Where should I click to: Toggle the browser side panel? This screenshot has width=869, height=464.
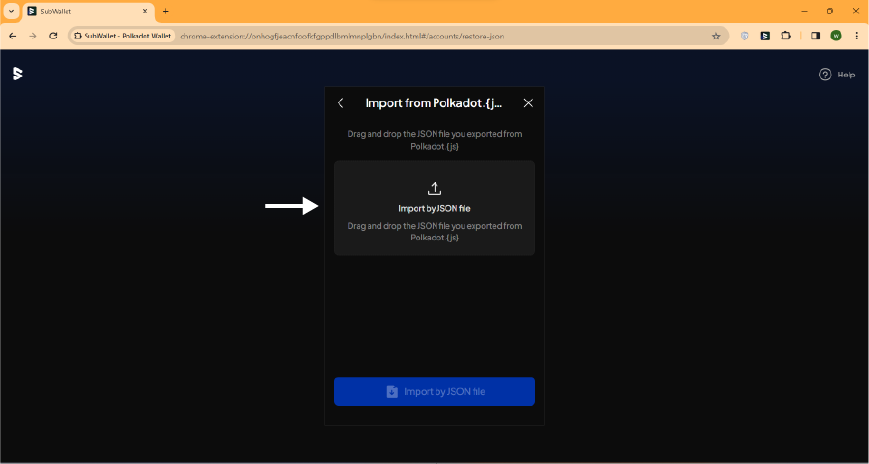(815, 35)
